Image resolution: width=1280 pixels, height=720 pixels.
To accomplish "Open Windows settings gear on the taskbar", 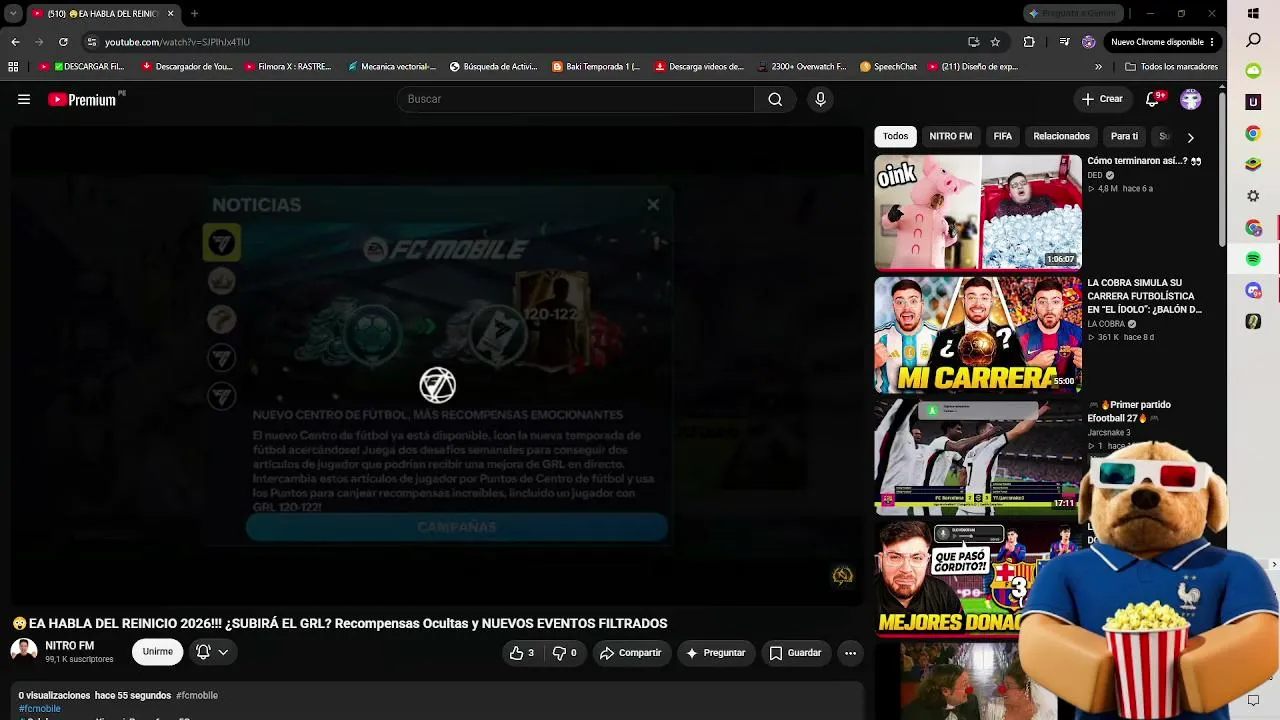I will [x=1253, y=196].
